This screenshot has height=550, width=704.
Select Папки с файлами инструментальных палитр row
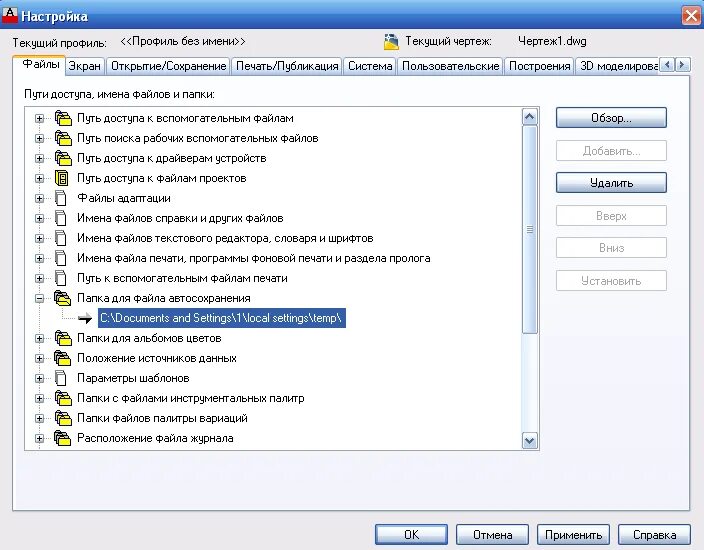(191, 398)
